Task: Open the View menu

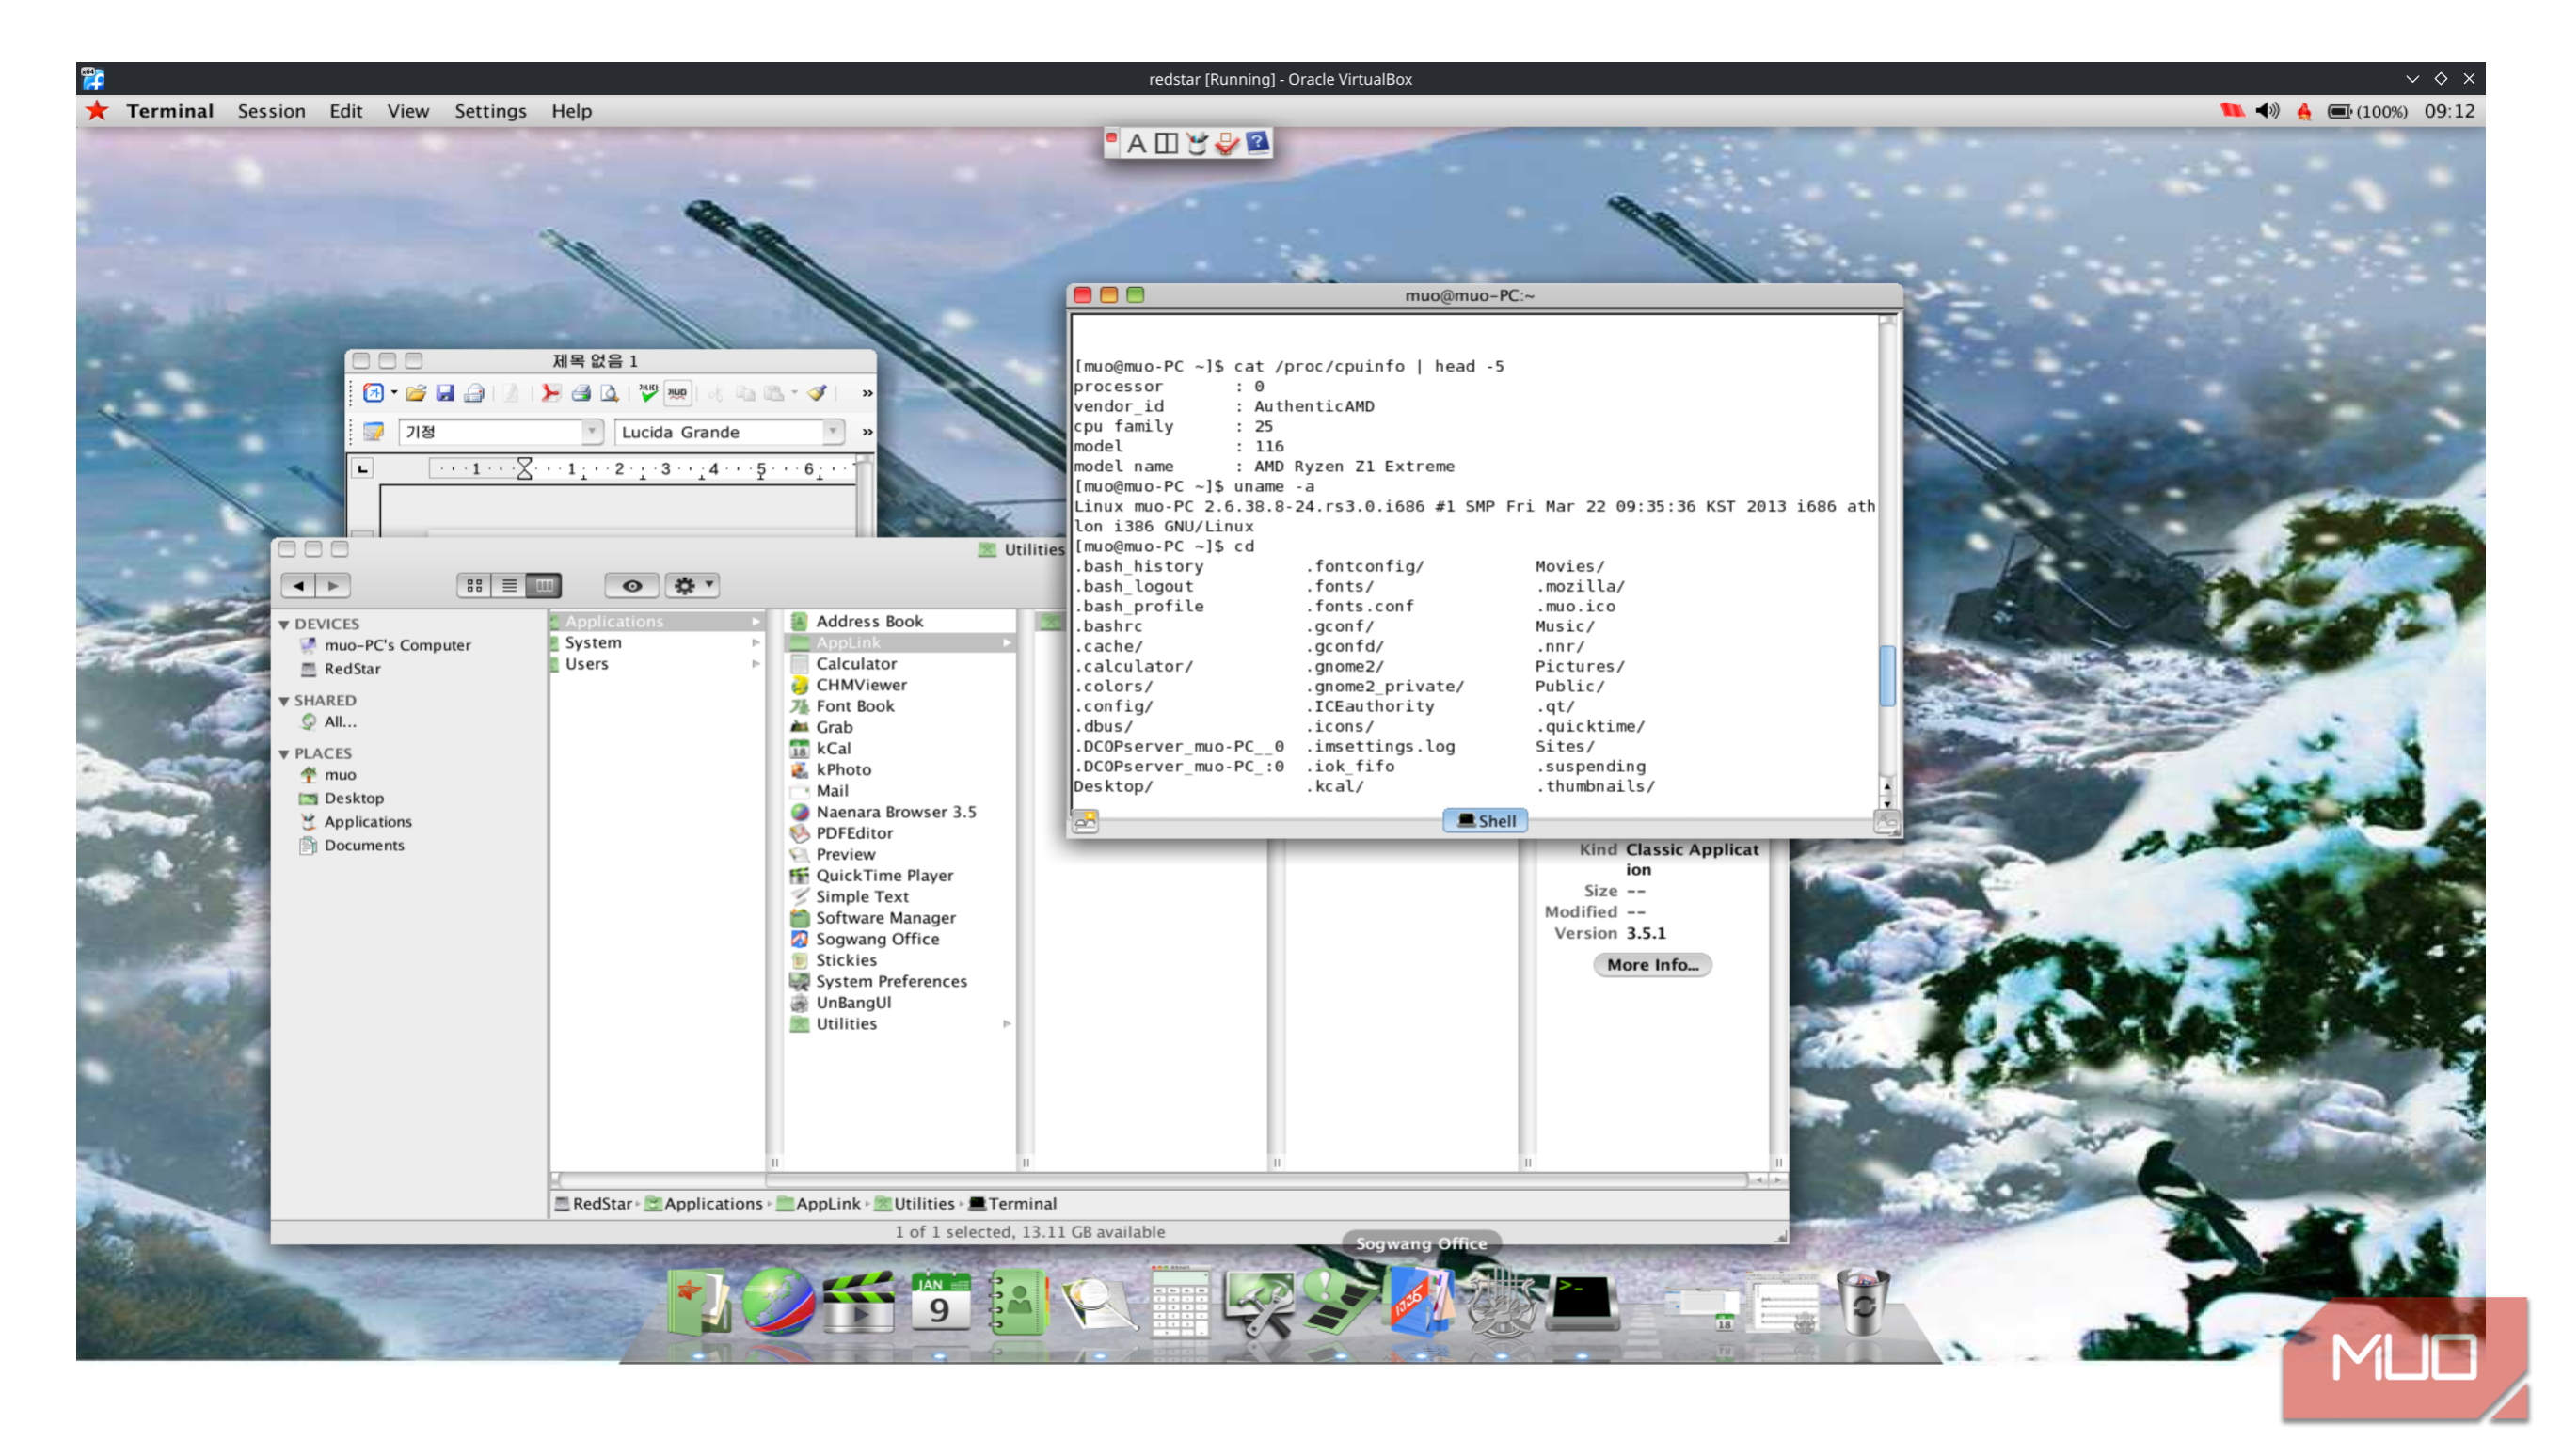Action: (408, 111)
